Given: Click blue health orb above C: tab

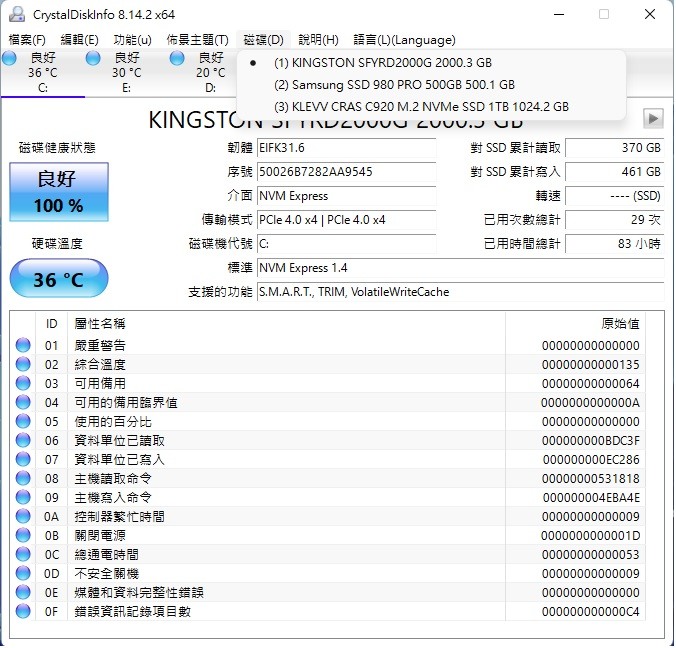Looking at the screenshot, I should tap(9, 58).
